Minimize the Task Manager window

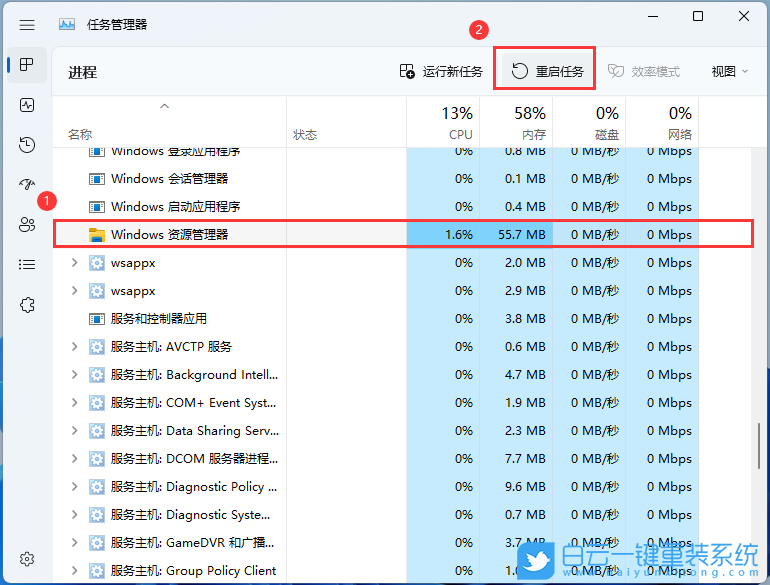[x=653, y=16]
